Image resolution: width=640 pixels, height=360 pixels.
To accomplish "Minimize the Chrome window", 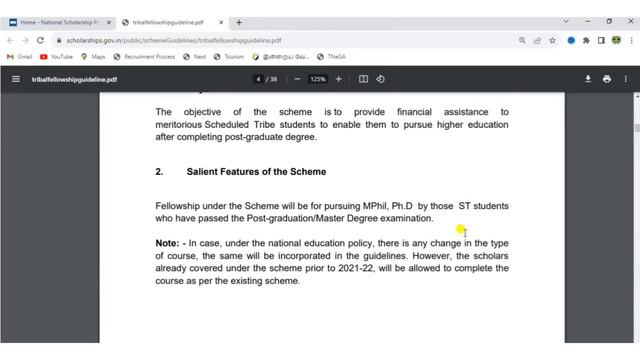I will coord(588,21).
